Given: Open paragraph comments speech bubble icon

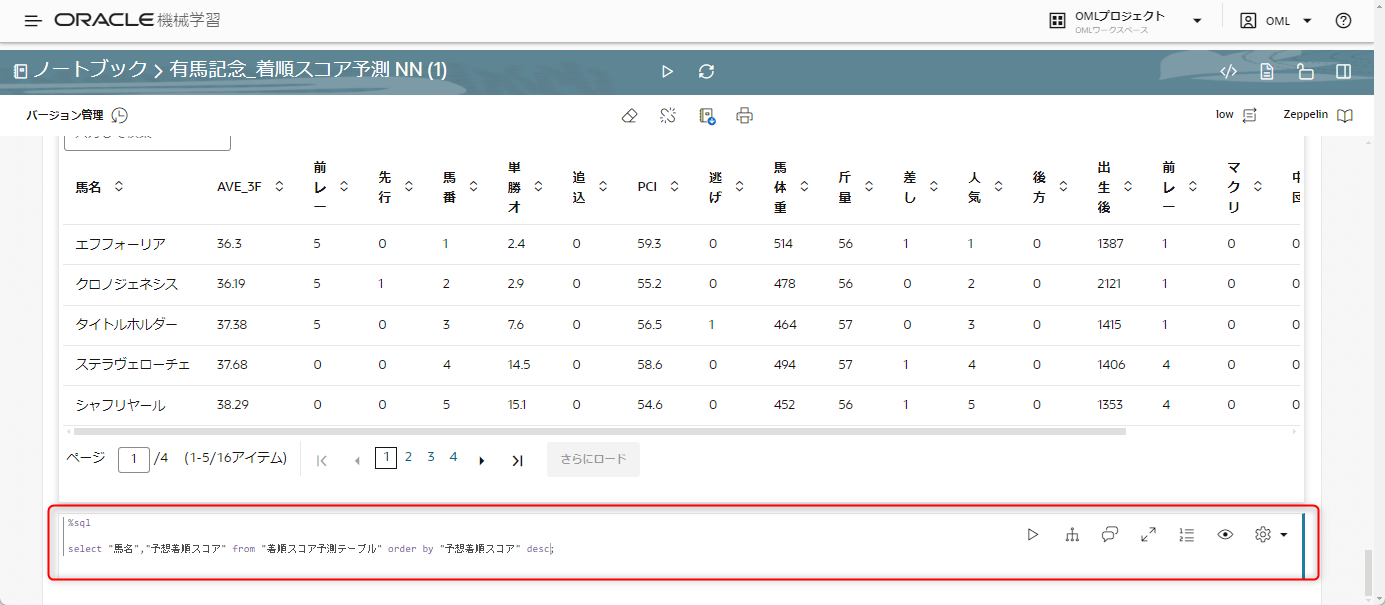Looking at the screenshot, I should coord(1110,535).
